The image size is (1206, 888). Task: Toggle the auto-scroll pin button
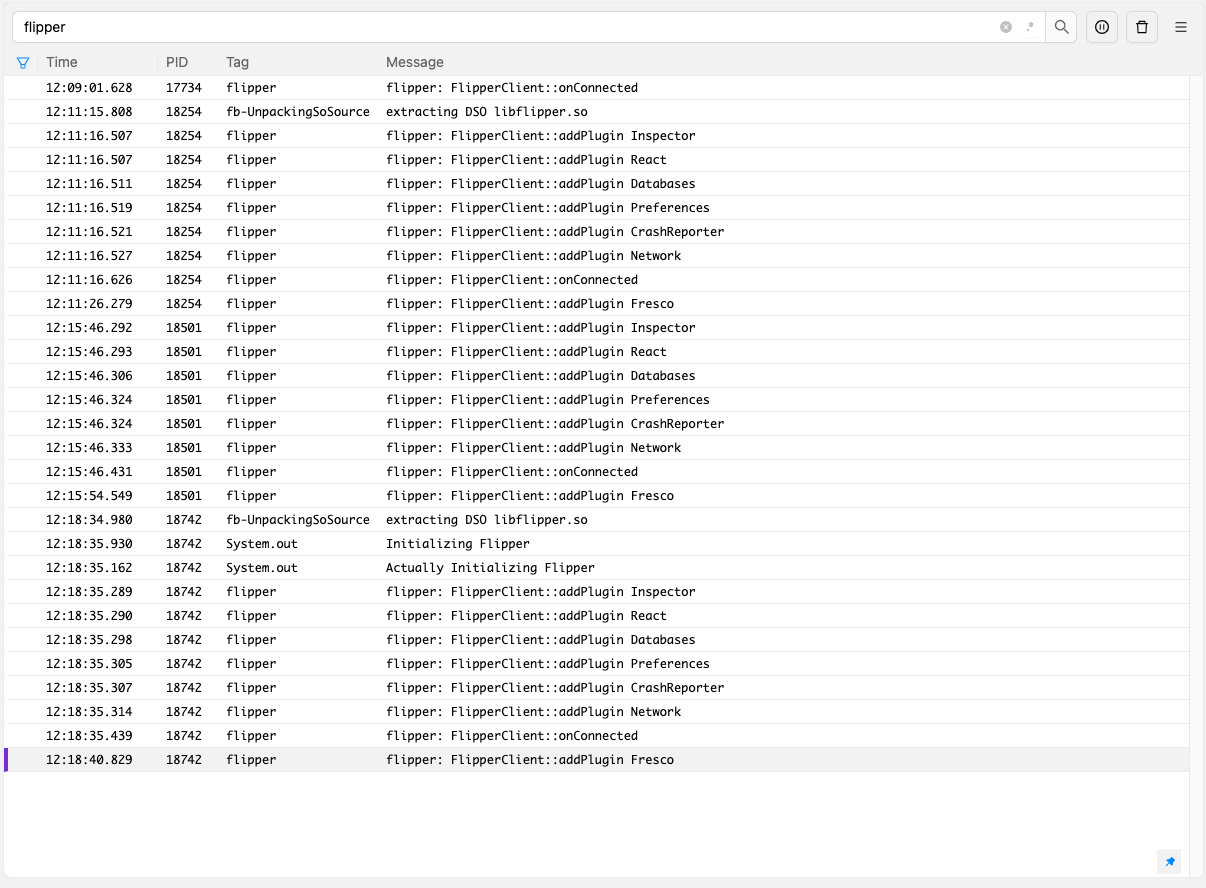point(1168,861)
